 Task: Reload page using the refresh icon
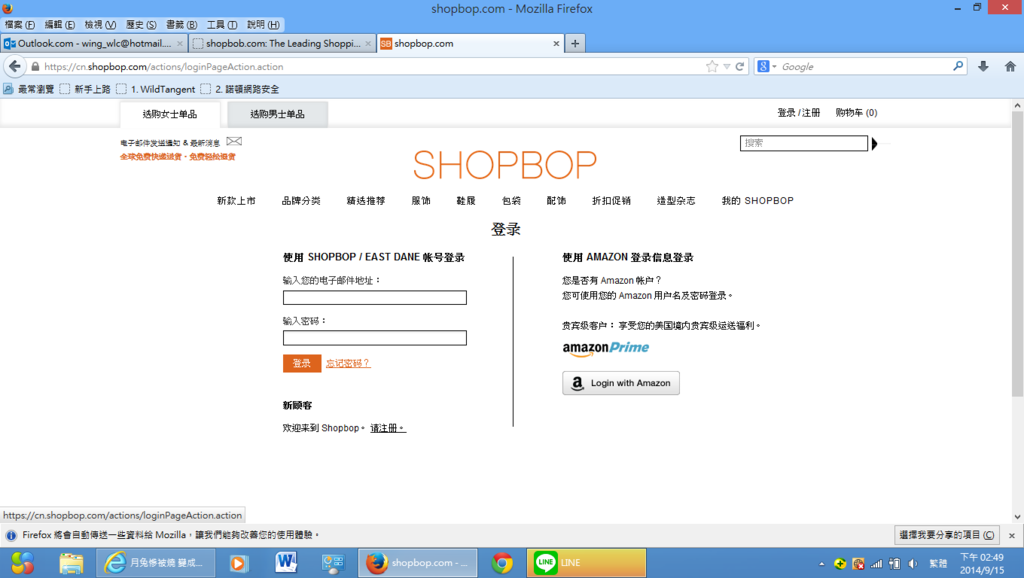[740, 67]
